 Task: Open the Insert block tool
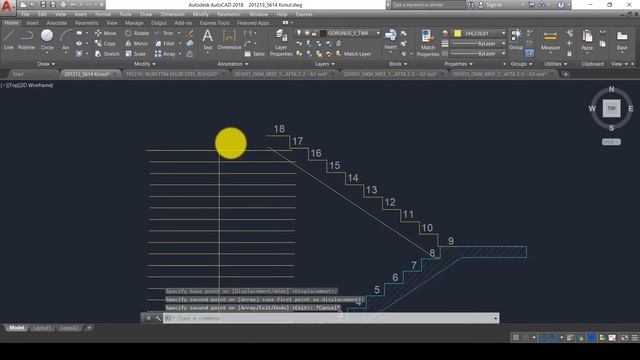coord(390,40)
